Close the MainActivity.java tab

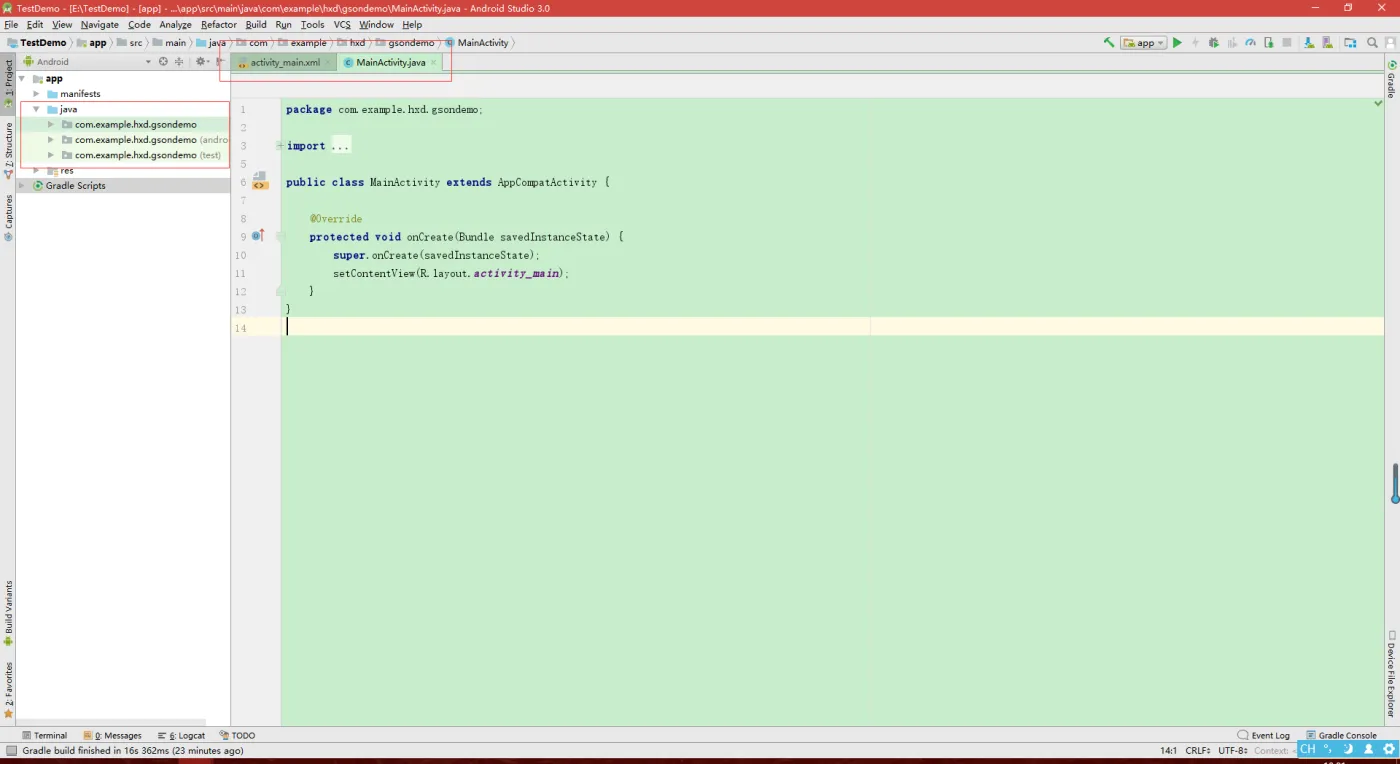[x=433, y=62]
